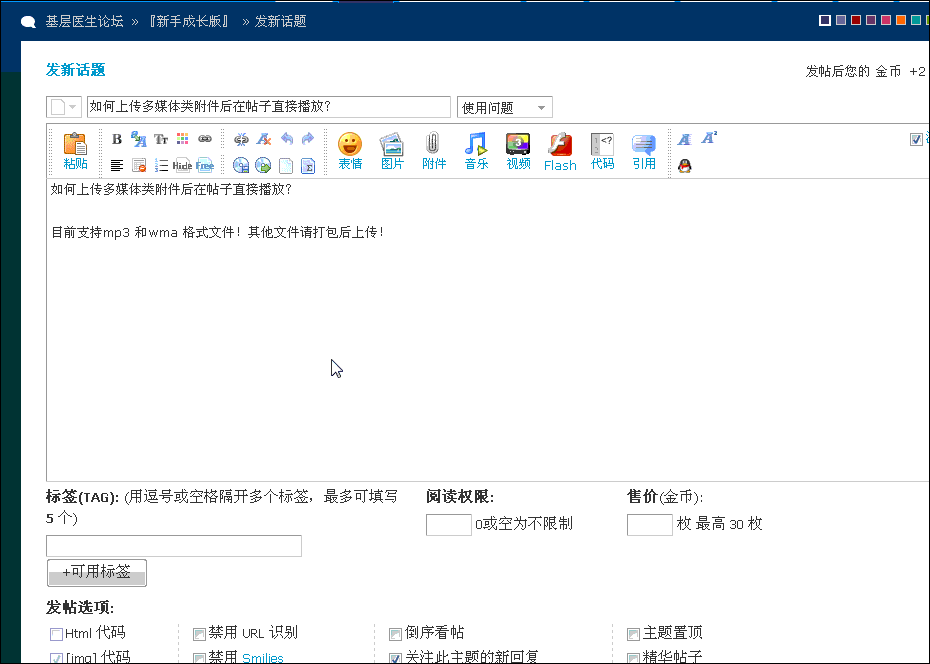Go to 基层医生论坛 in the breadcrumb
This screenshot has width=930, height=664.
[84, 21]
